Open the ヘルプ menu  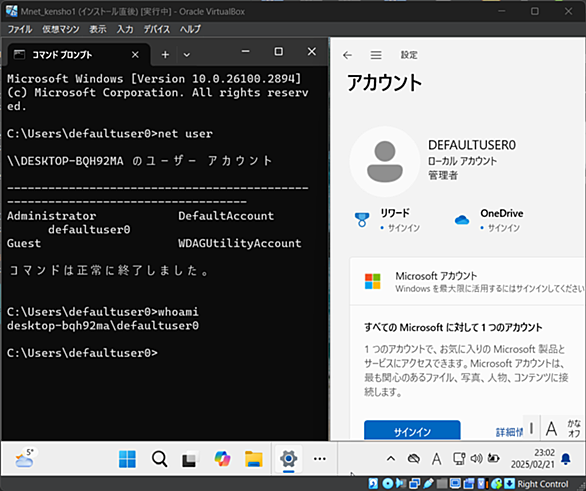(190, 29)
